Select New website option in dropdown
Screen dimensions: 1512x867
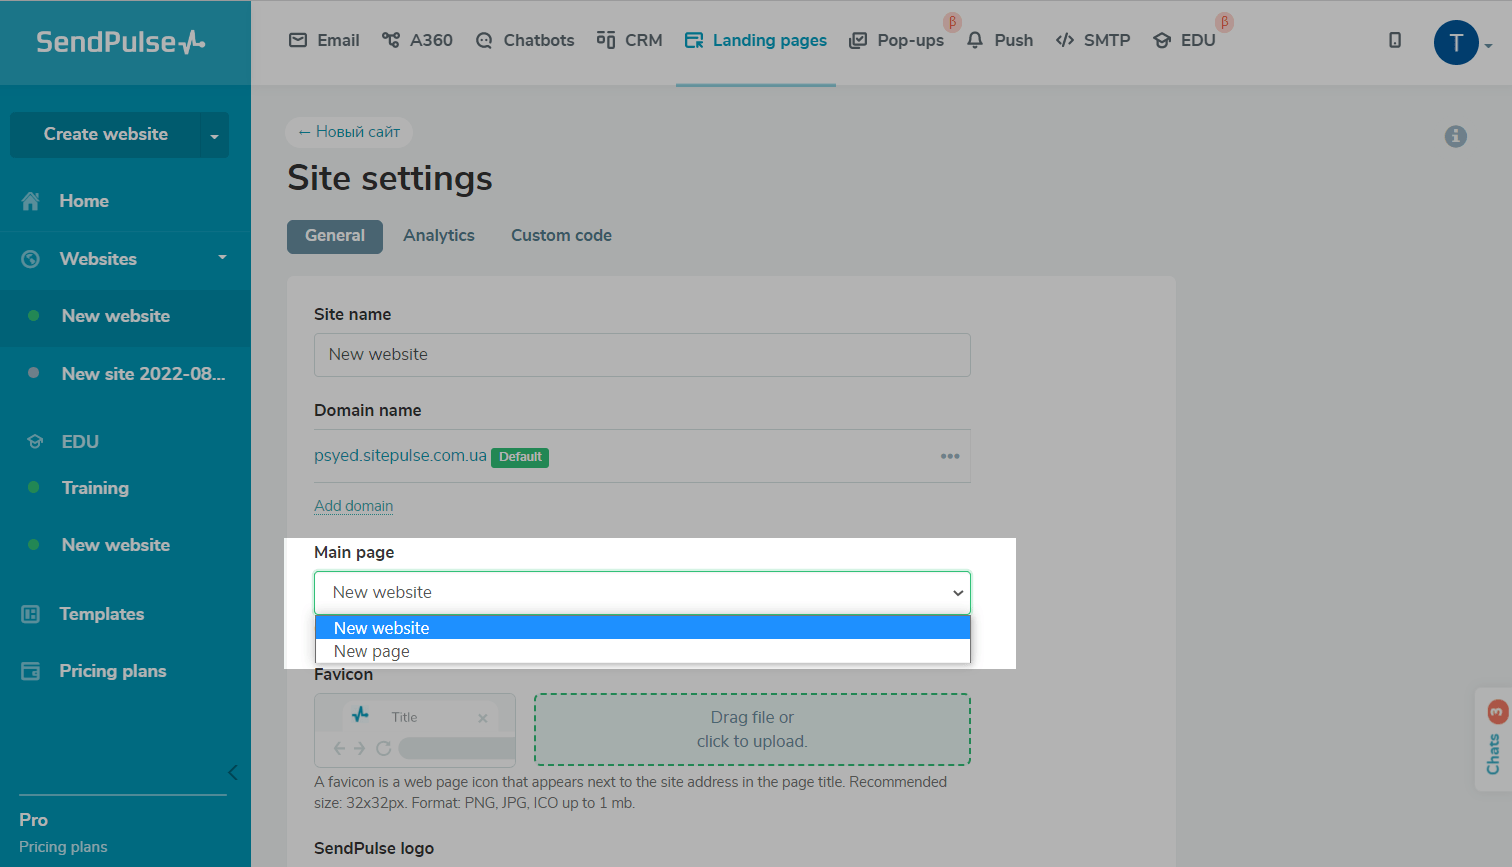click(x=642, y=628)
